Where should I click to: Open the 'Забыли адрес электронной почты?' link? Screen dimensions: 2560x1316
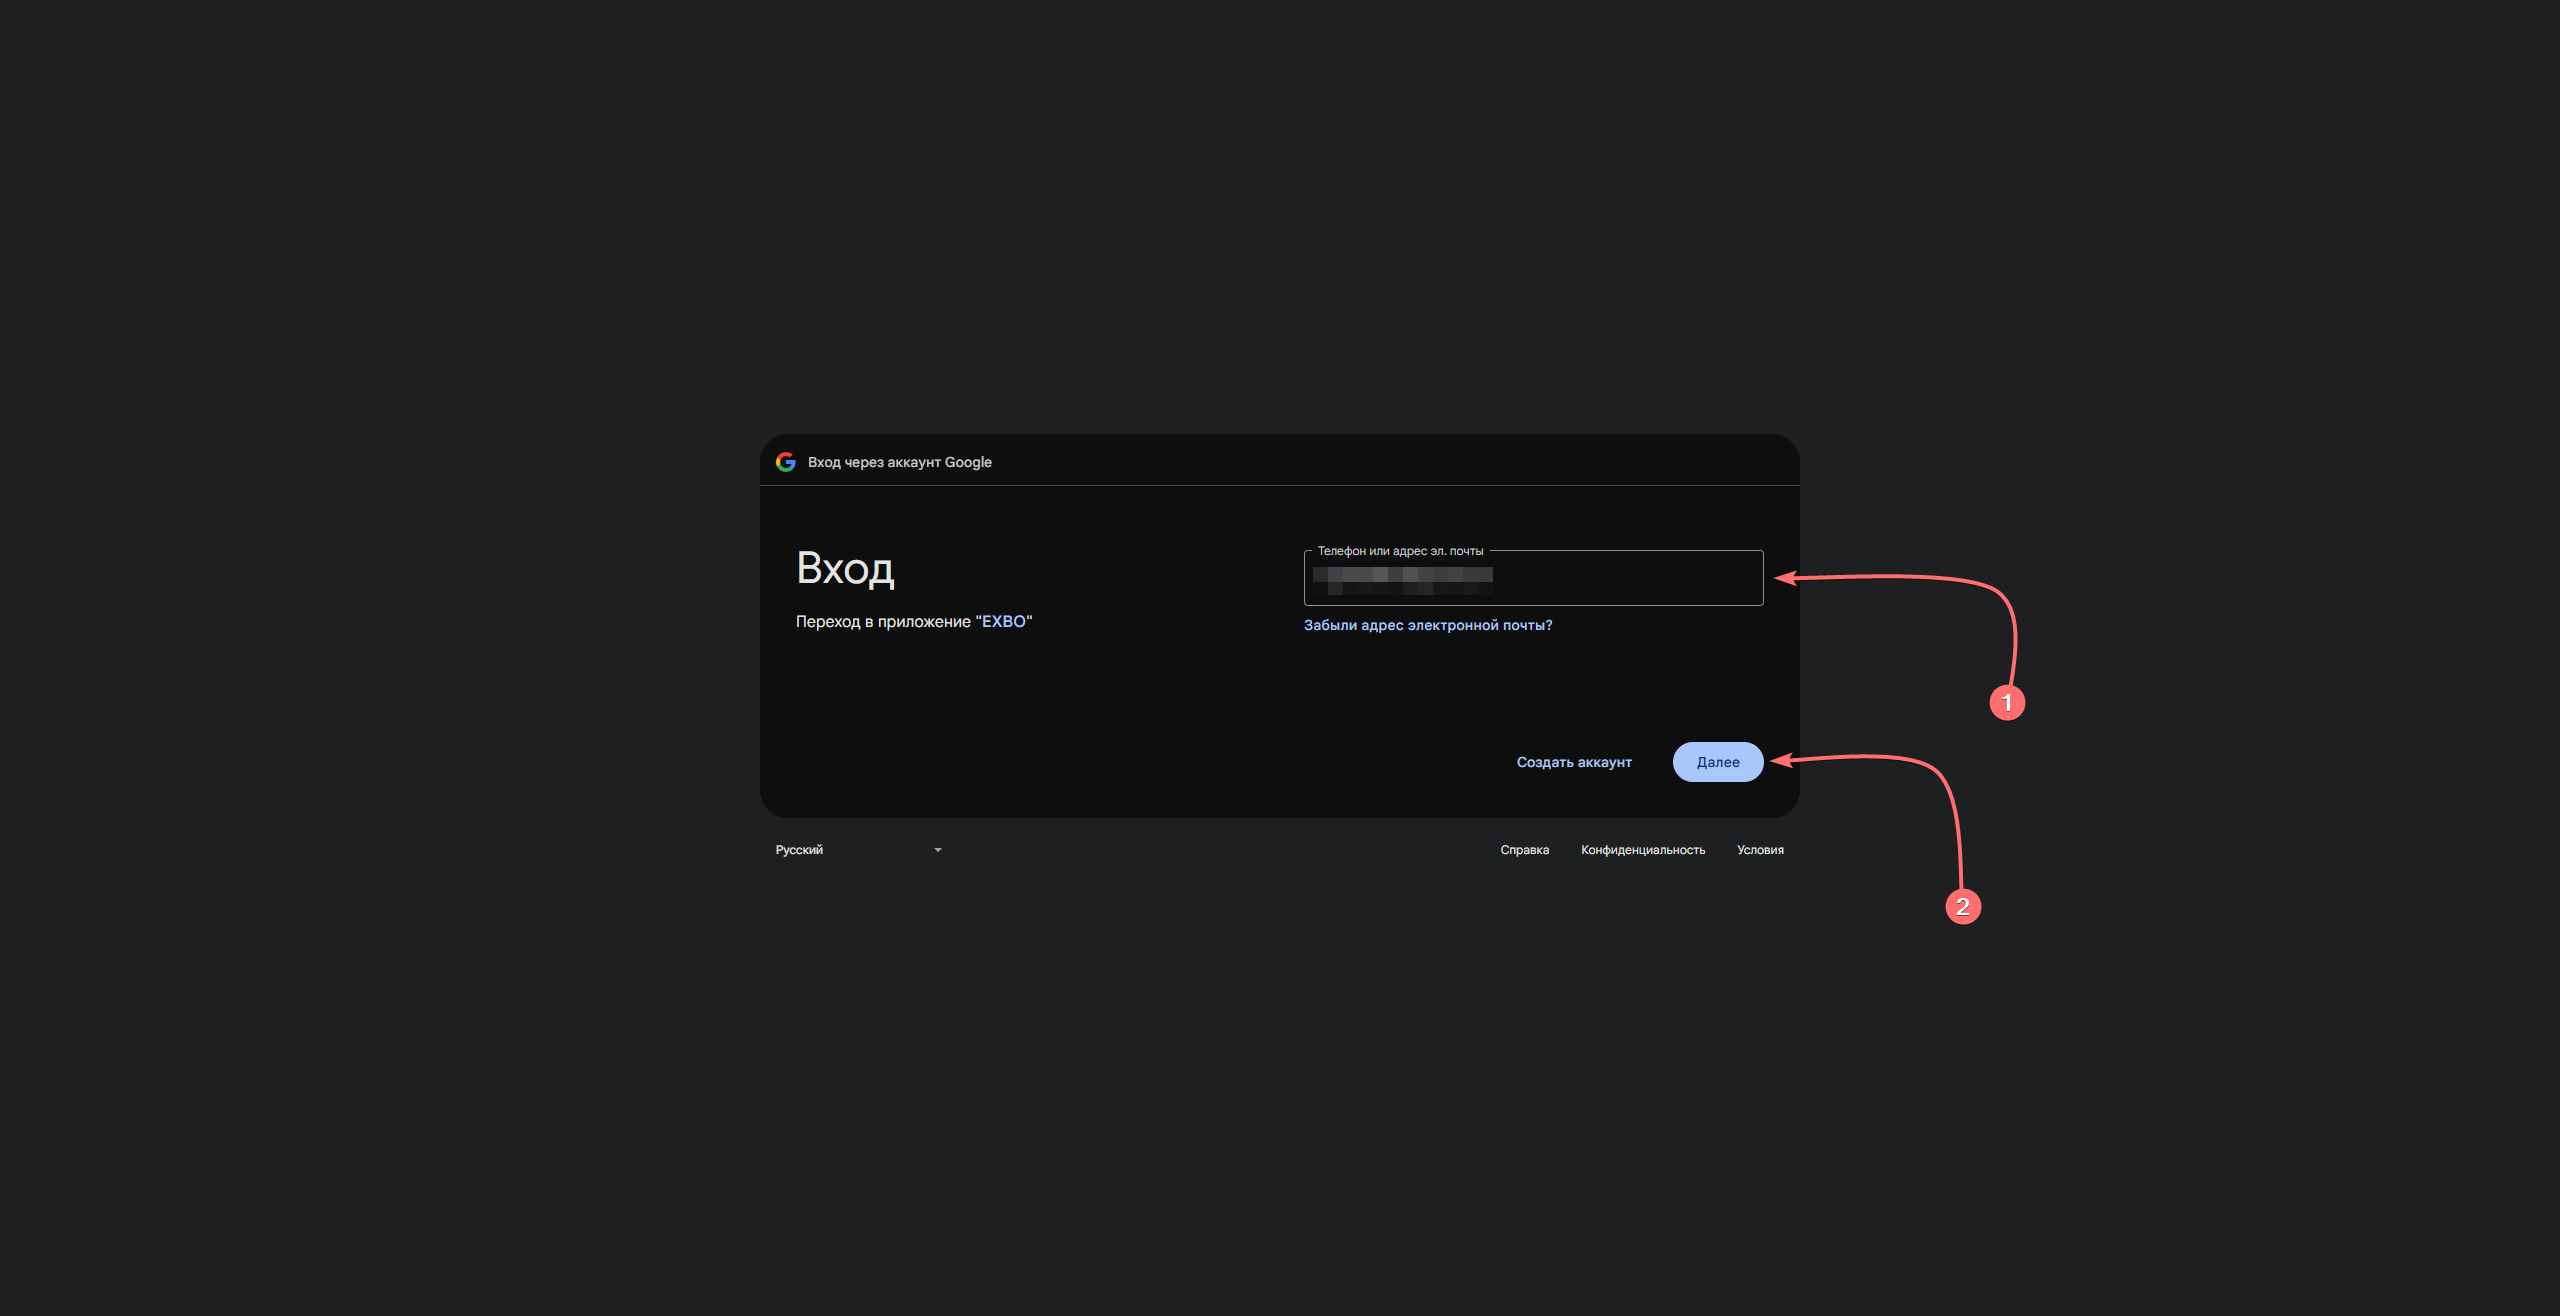[1428, 625]
